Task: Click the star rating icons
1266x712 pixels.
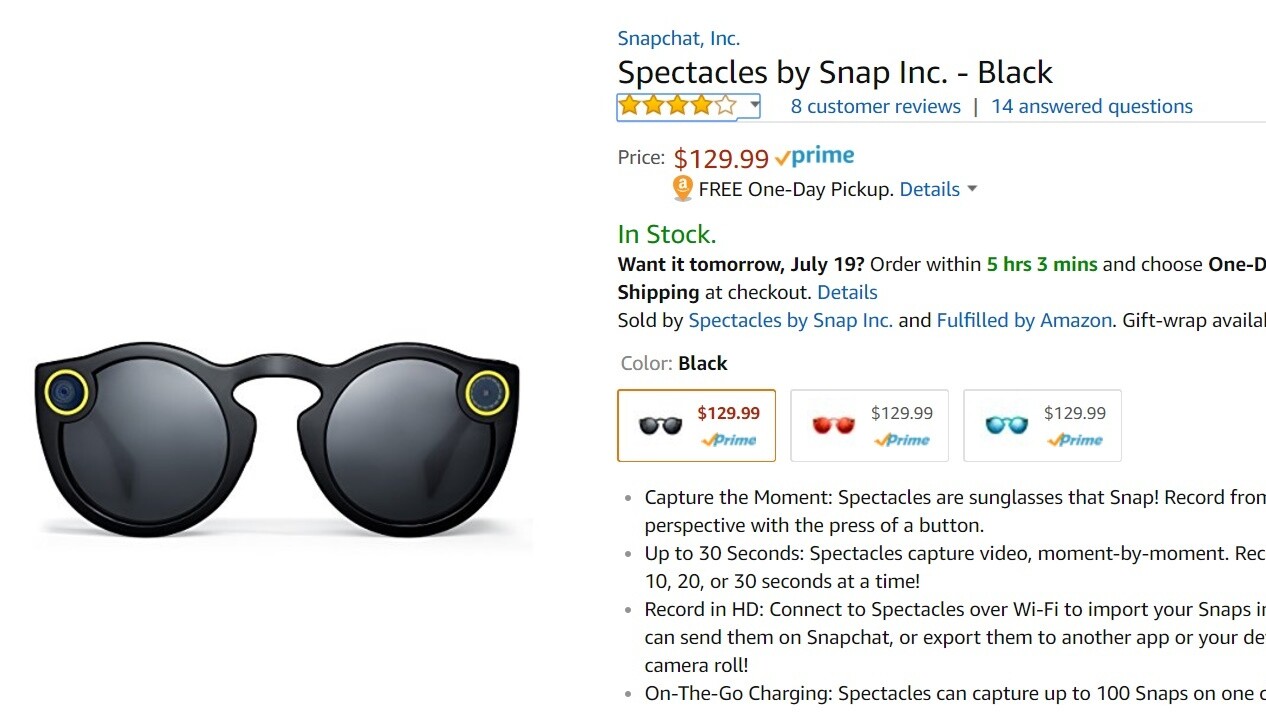Action: point(676,105)
